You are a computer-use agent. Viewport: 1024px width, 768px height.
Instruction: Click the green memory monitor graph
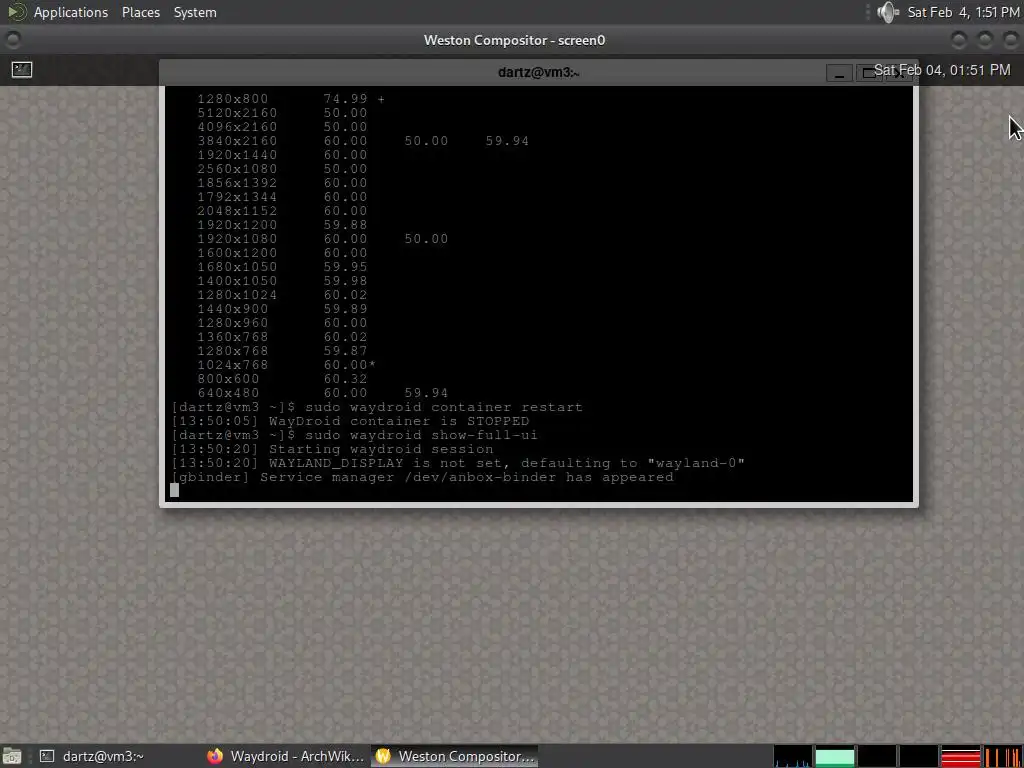(x=835, y=756)
